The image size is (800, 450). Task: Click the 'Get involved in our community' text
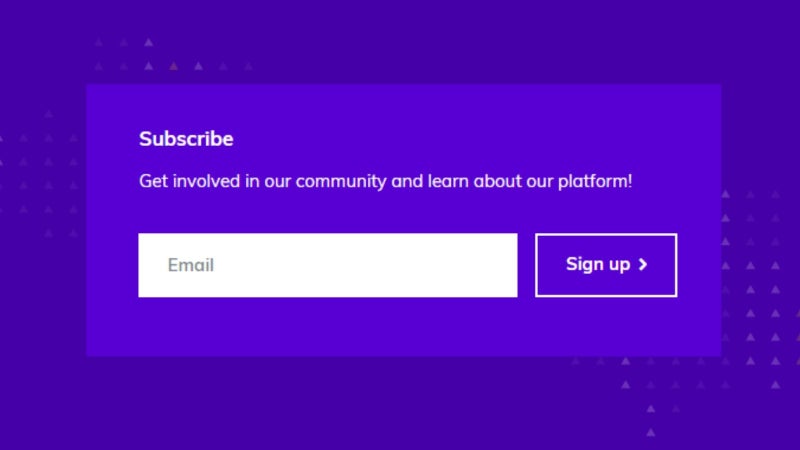tap(263, 182)
